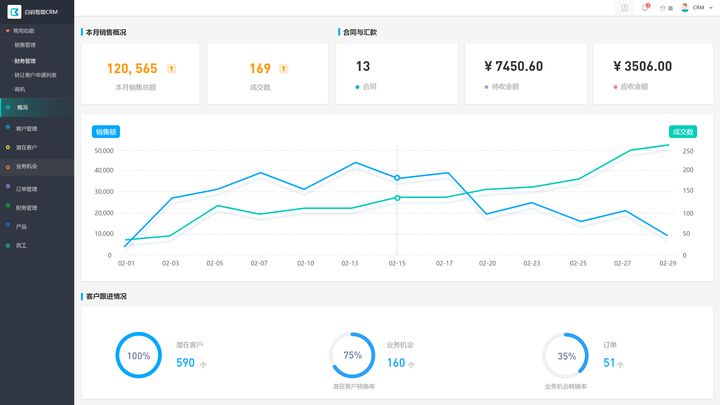Click the 100% circular progress ring
This screenshot has height=405, width=720.
[139, 355]
